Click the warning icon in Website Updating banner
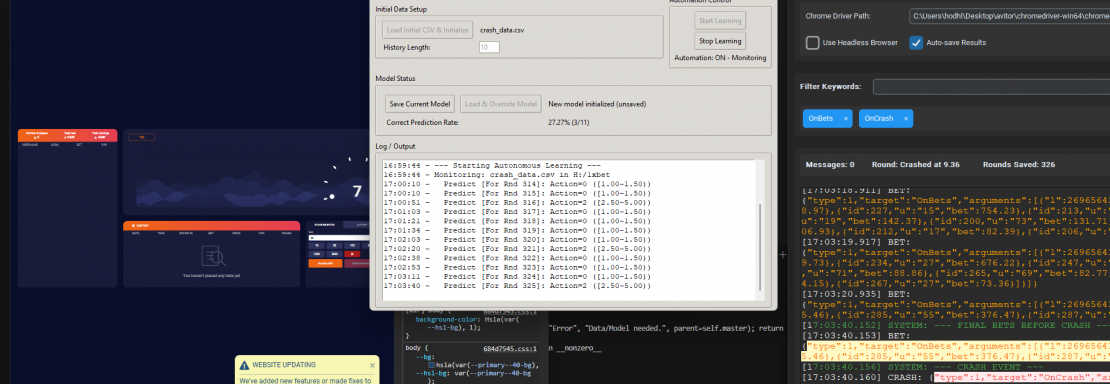The height and width of the screenshot is (384, 1110). (244, 366)
